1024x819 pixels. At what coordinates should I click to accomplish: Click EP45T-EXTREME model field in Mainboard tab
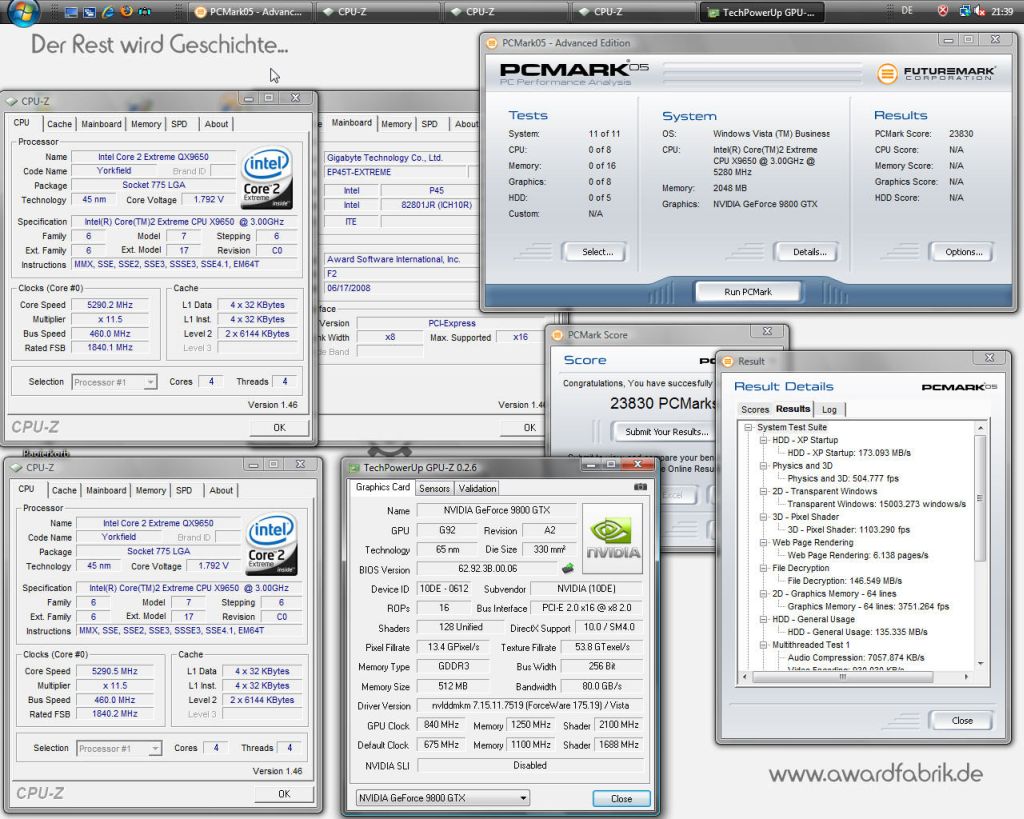pyautogui.click(x=396, y=172)
